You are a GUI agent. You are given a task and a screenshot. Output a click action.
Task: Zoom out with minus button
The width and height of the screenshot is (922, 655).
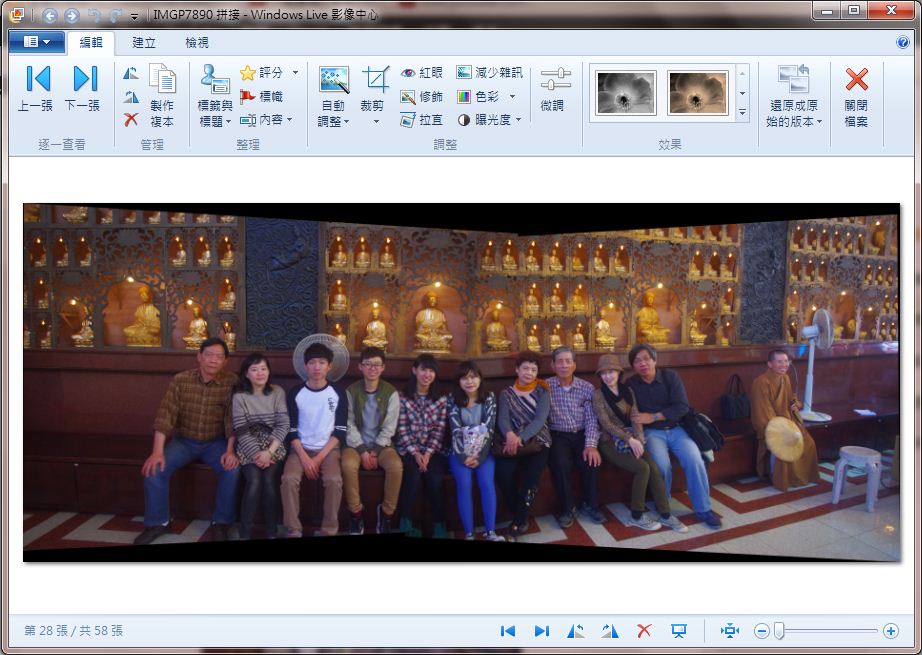(x=761, y=631)
